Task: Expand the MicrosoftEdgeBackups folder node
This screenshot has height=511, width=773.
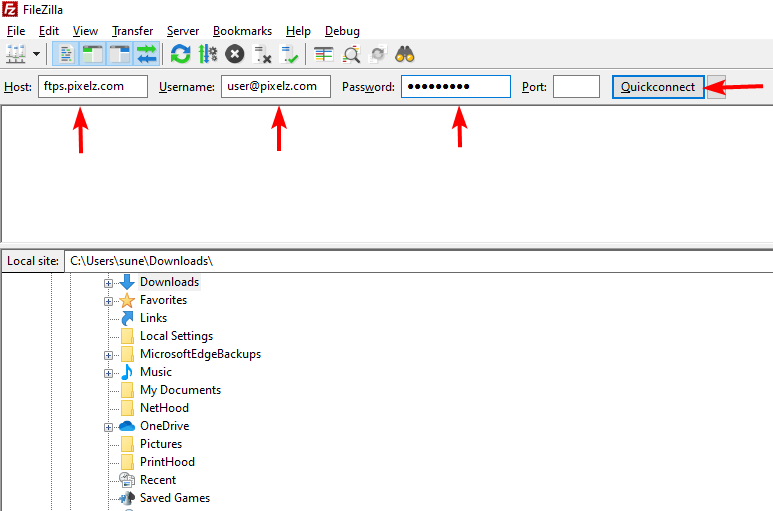Action: click(108, 355)
